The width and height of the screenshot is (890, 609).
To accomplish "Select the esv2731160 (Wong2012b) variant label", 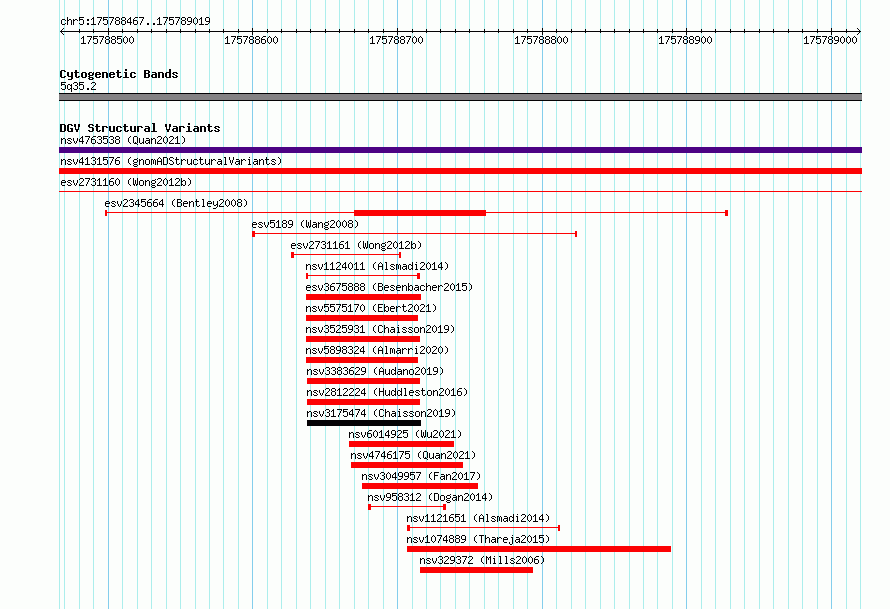I will click(126, 182).
